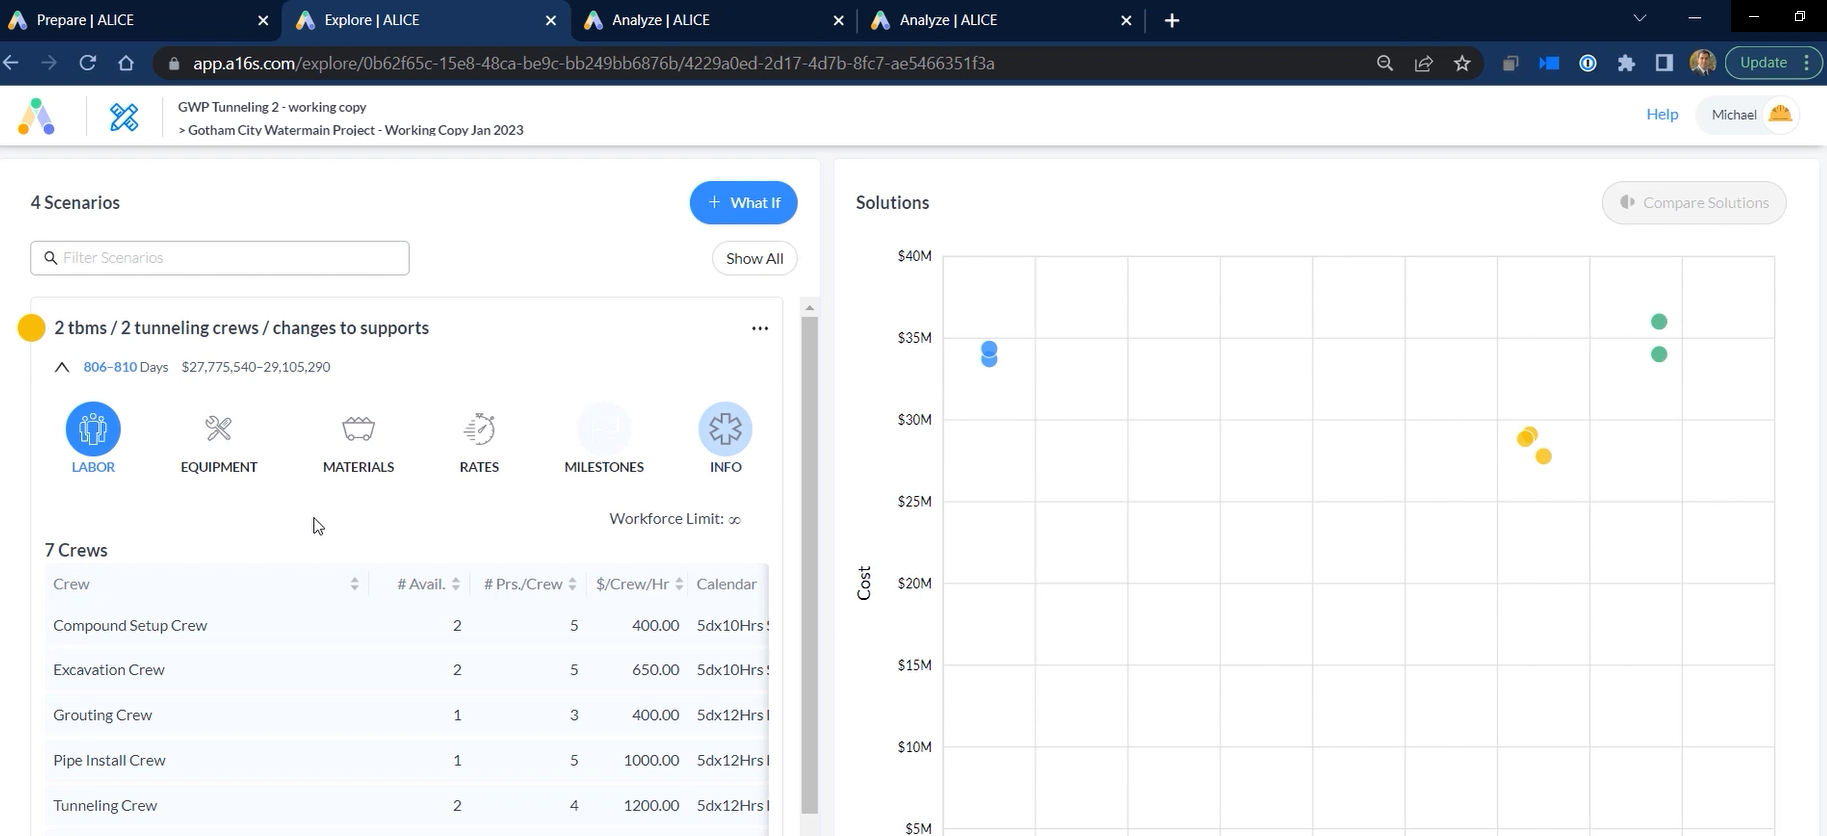The image size is (1827, 836).
Task: Go to browser home page
Action: click(126, 63)
